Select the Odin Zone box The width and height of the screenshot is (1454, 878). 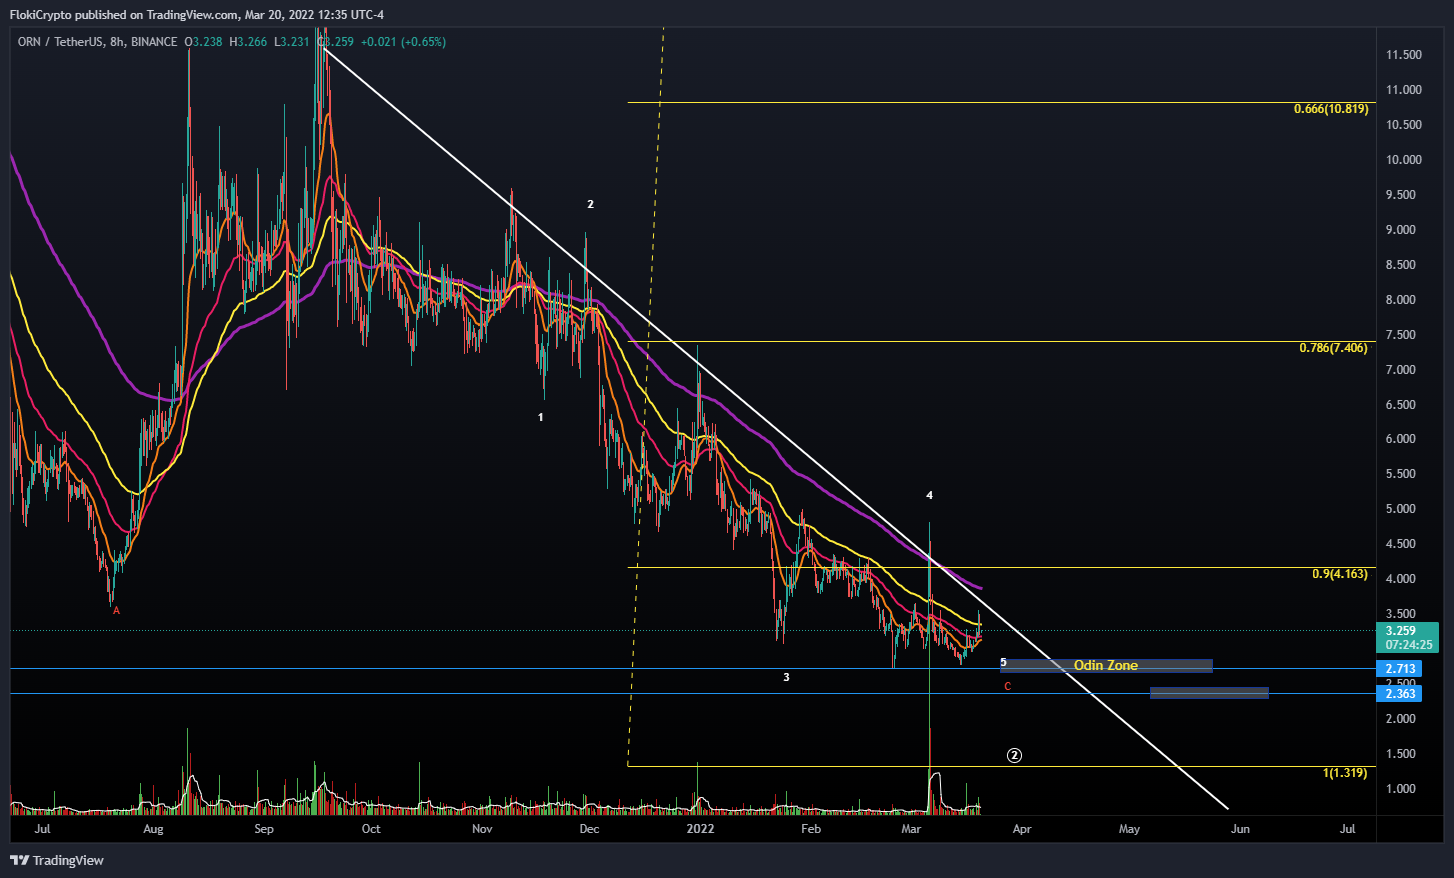pos(1106,665)
